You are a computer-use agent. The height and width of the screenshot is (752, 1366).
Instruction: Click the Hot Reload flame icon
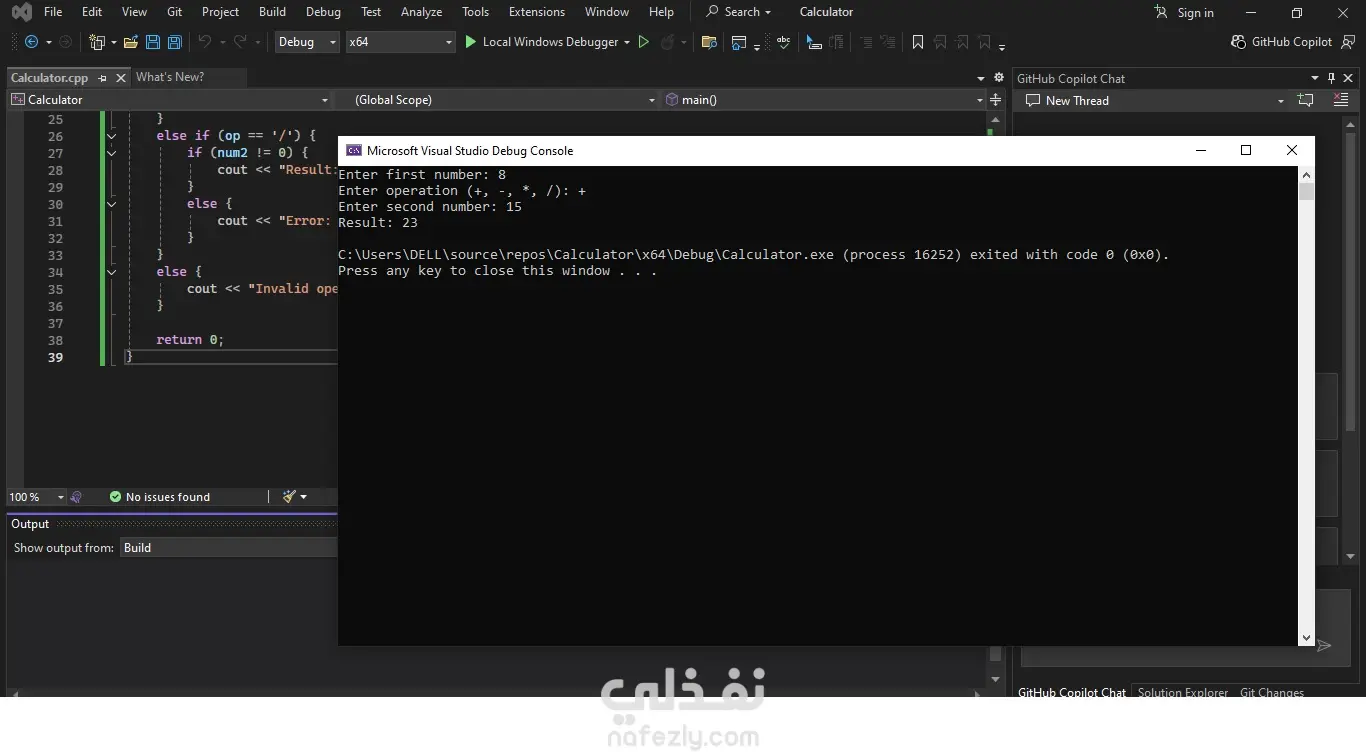(x=667, y=42)
